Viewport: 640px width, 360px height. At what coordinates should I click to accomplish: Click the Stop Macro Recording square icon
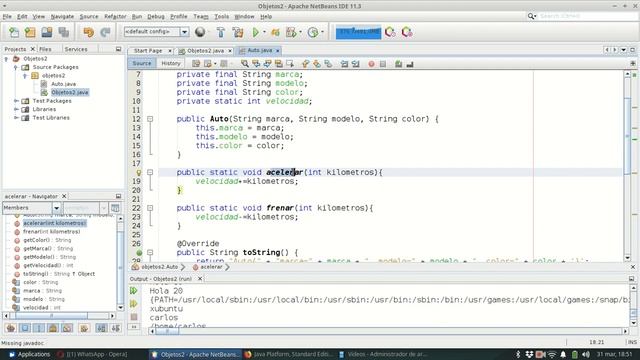383,64
